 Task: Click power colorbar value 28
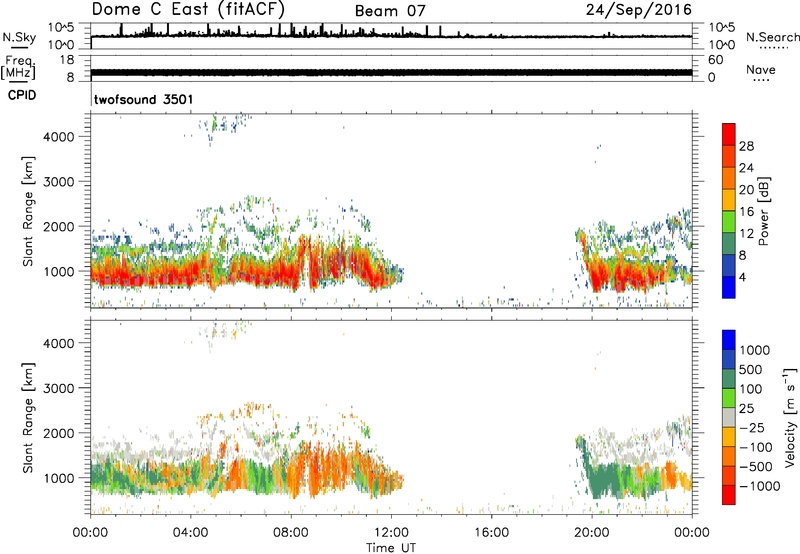pos(746,146)
